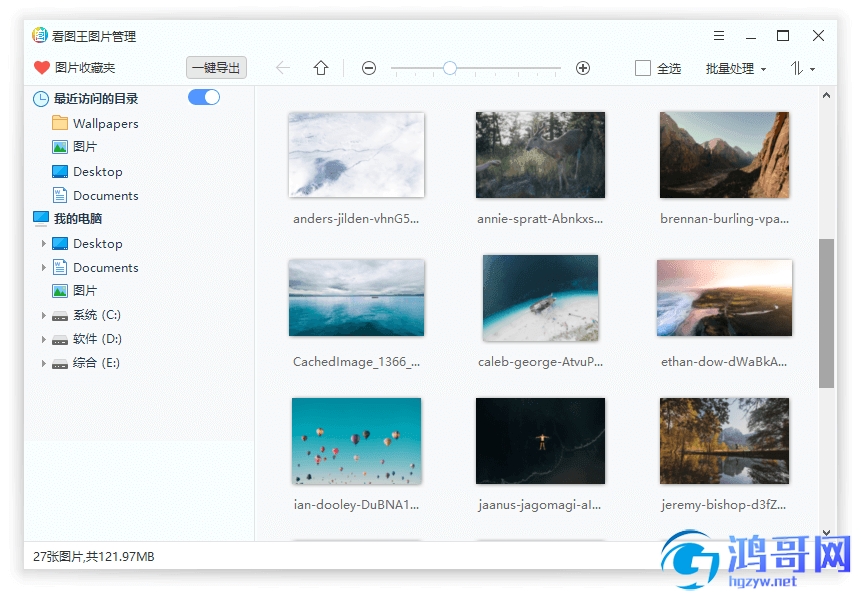Click the filename annie-spratt-Abnkxs...
The height and width of the screenshot is (597, 861).
click(x=540, y=219)
